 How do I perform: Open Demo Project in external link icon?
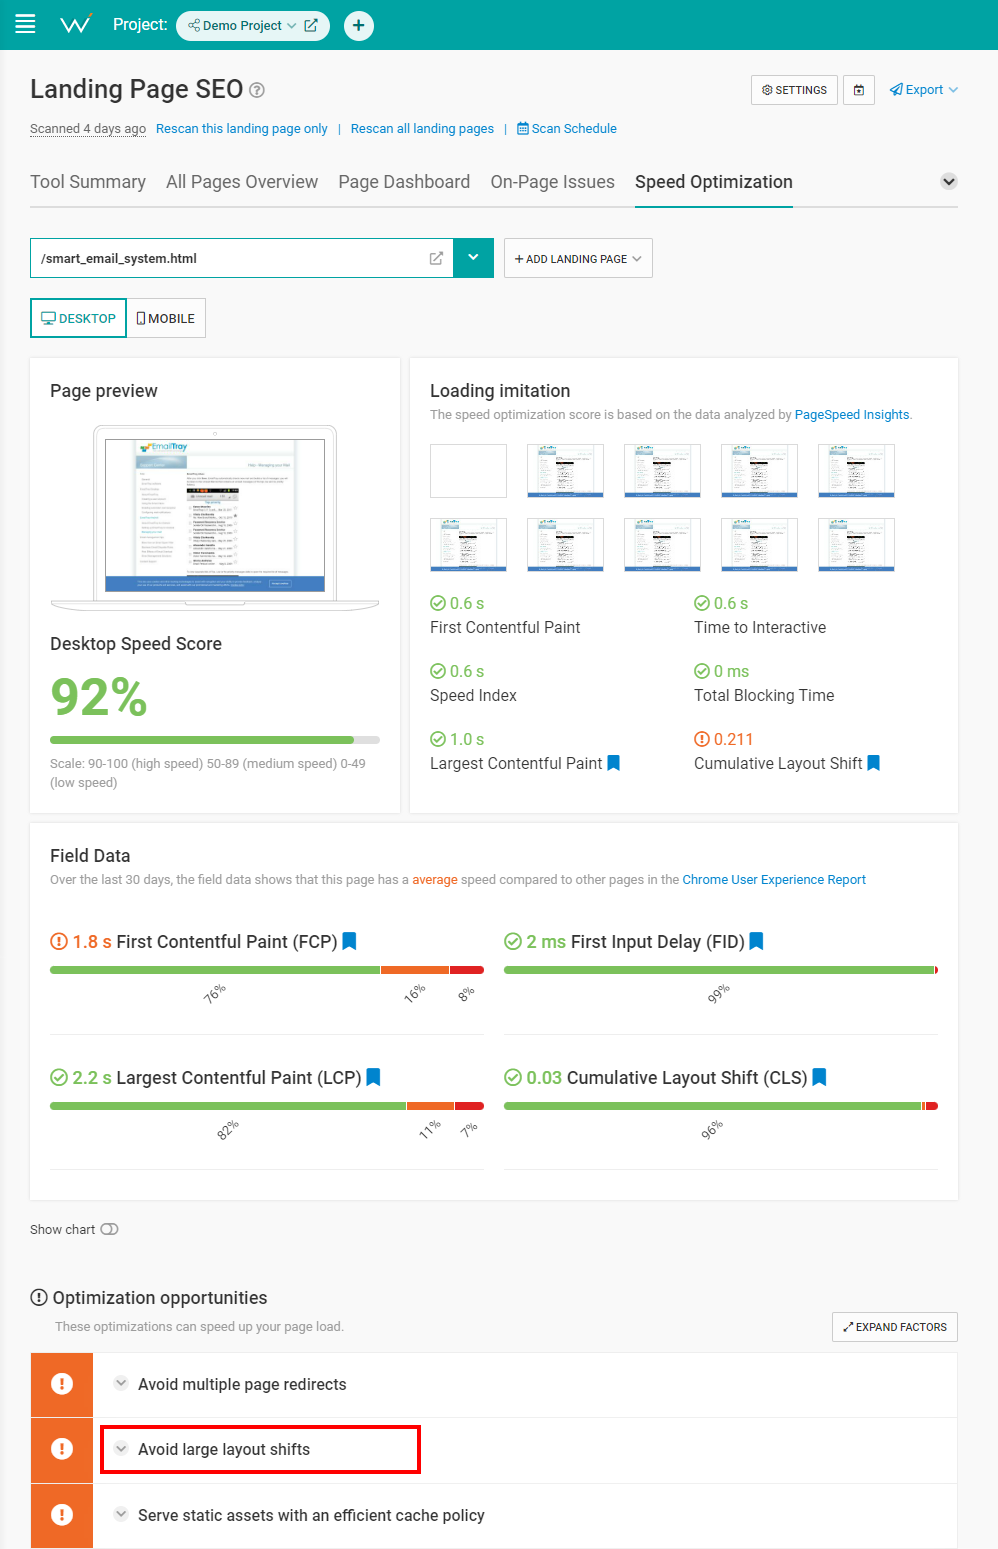point(311,25)
